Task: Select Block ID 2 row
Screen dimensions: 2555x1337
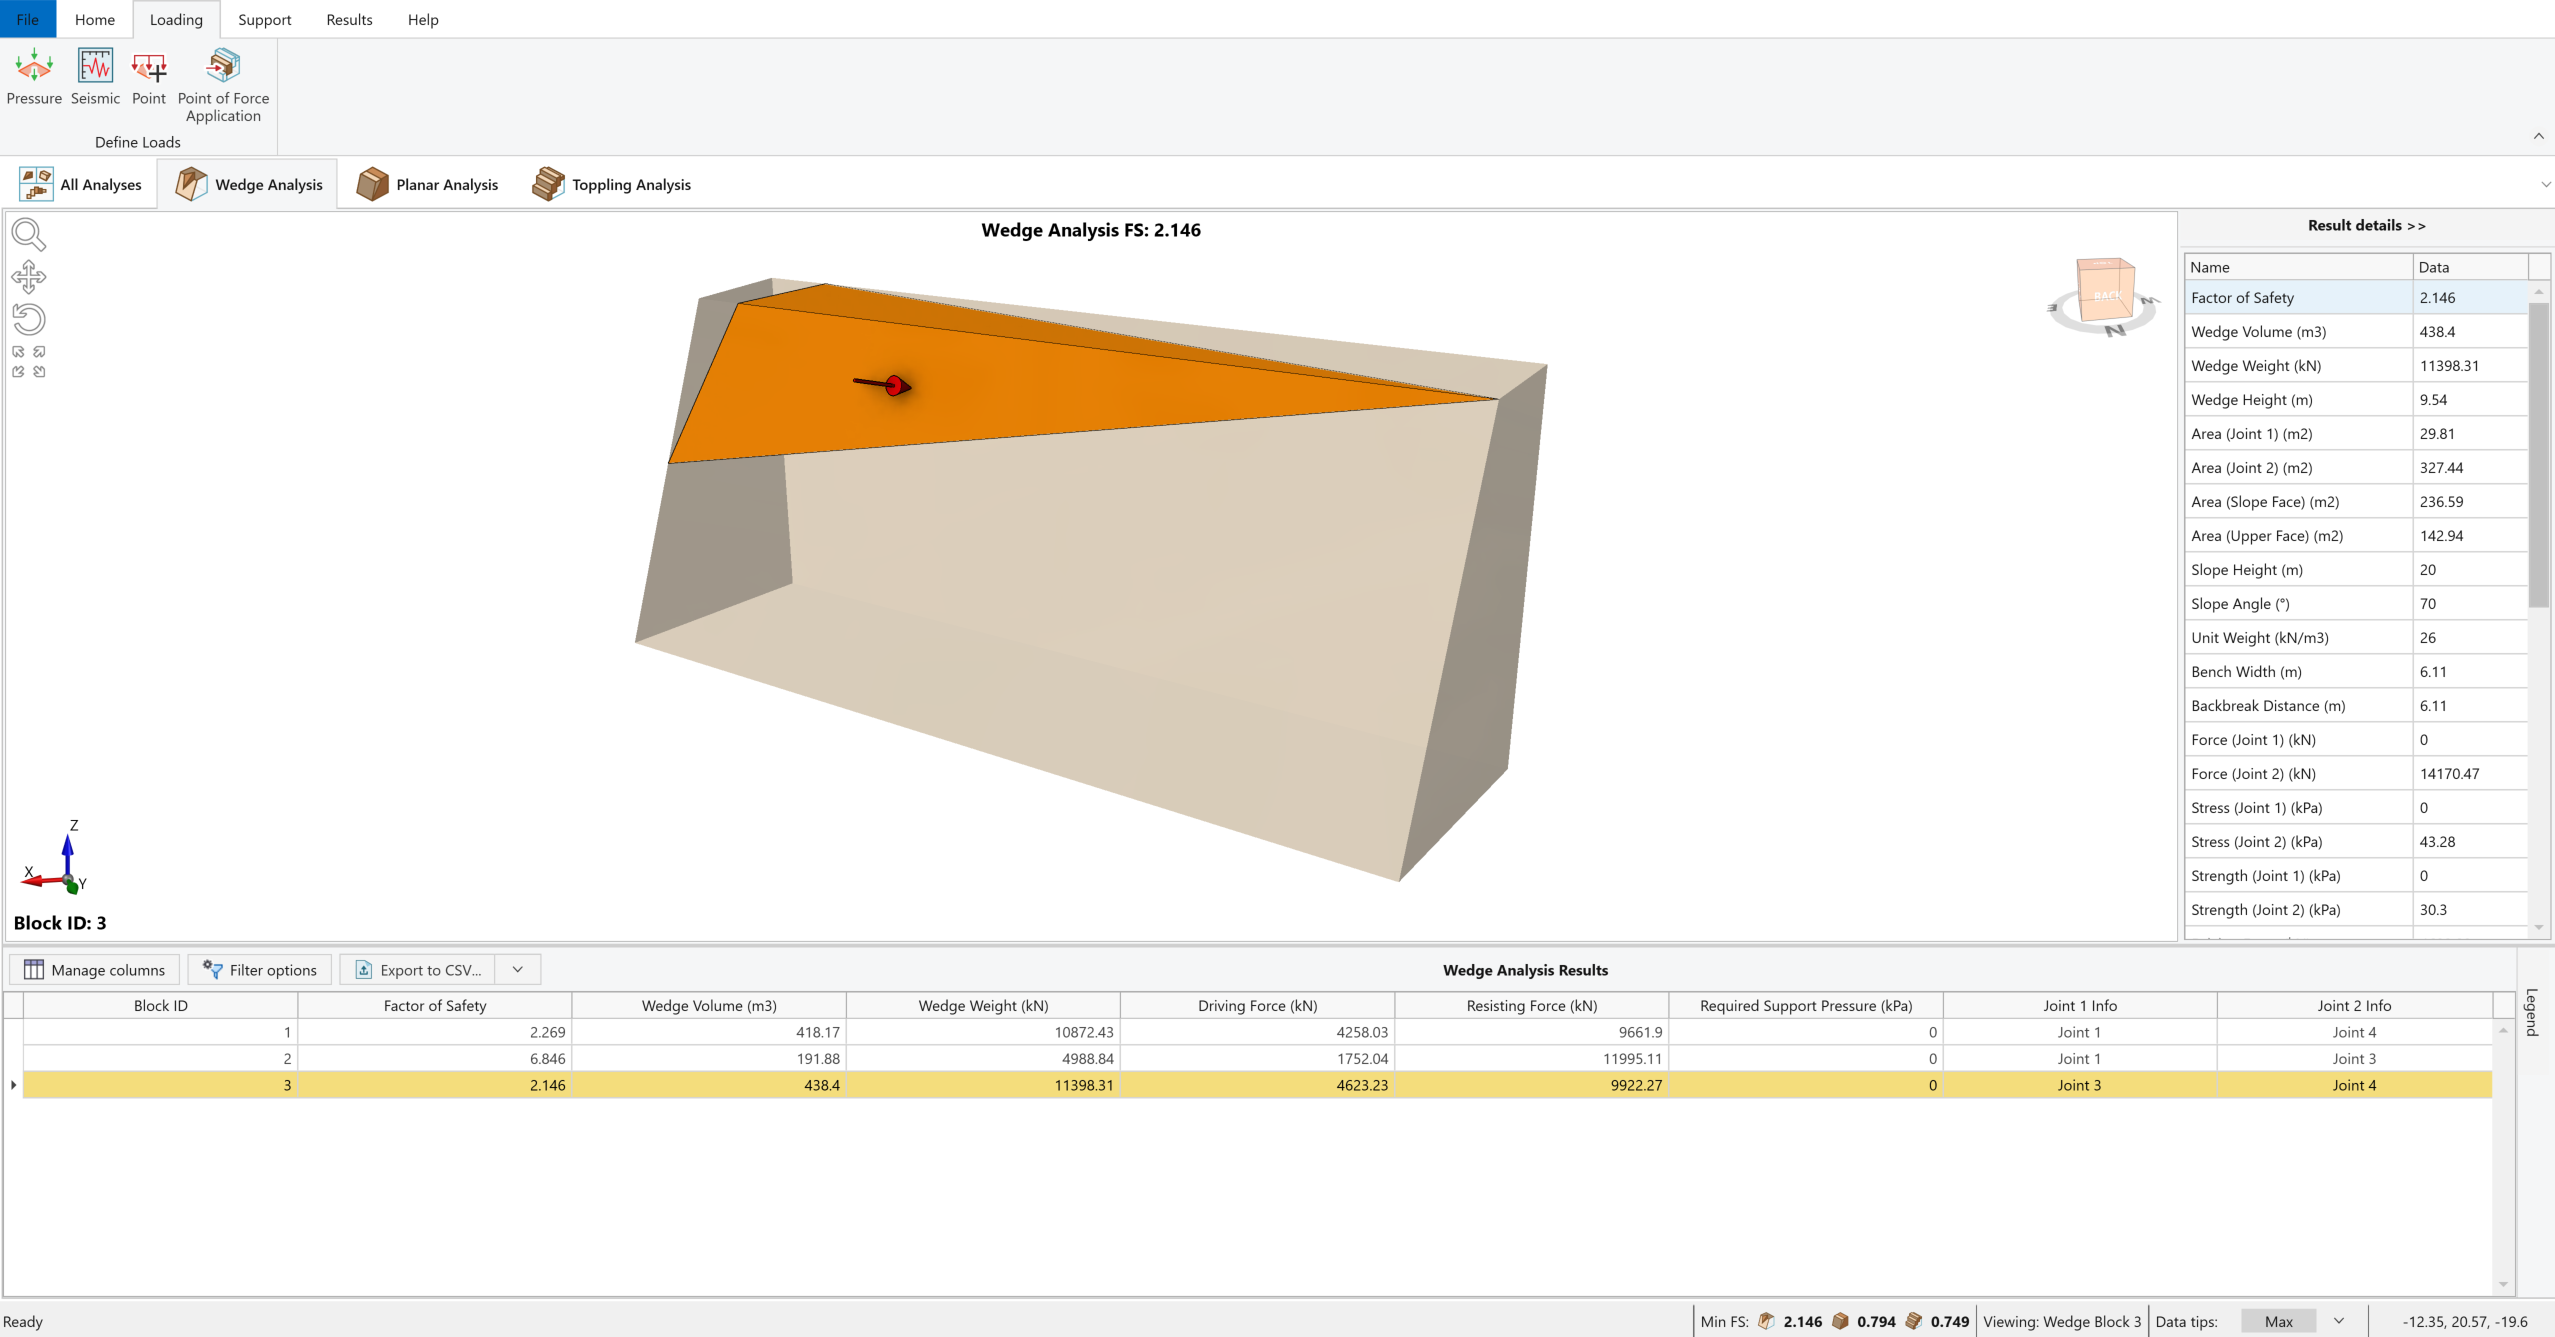Action: (x=1257, y=1058)
